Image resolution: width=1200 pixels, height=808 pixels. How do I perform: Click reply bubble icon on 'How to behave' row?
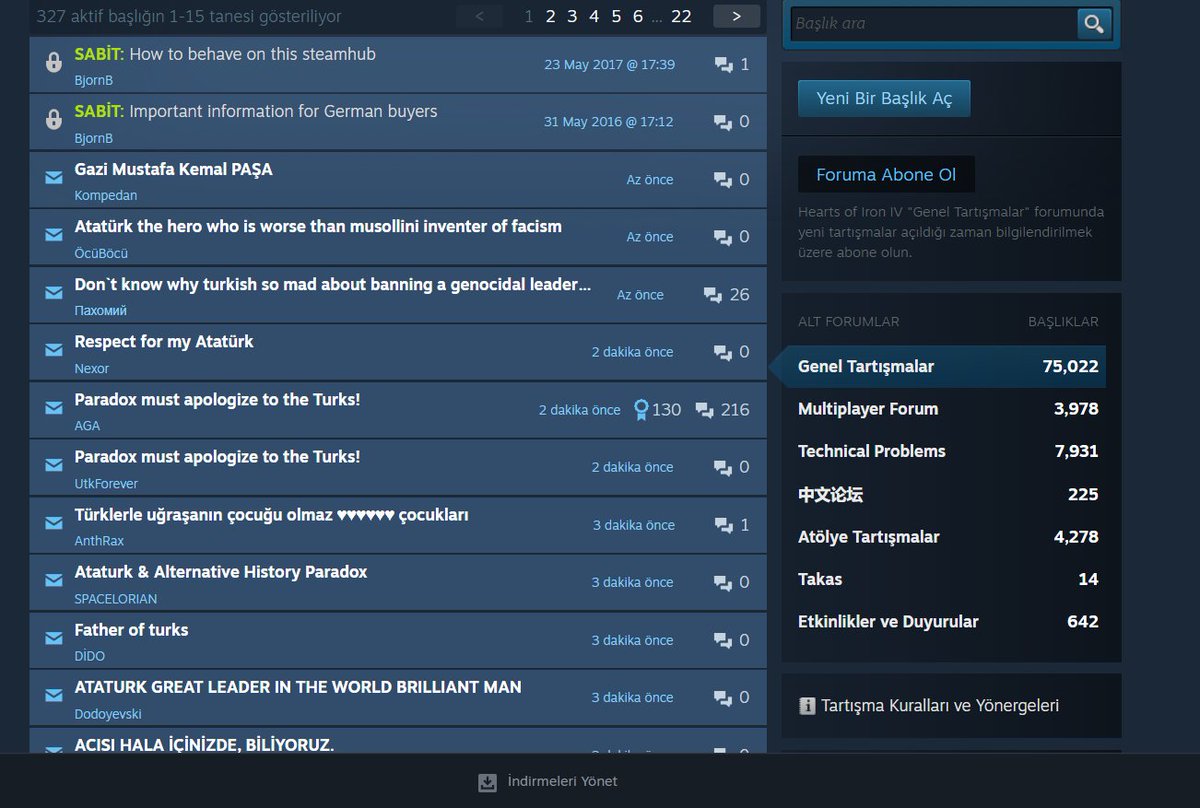click(724, 65)
